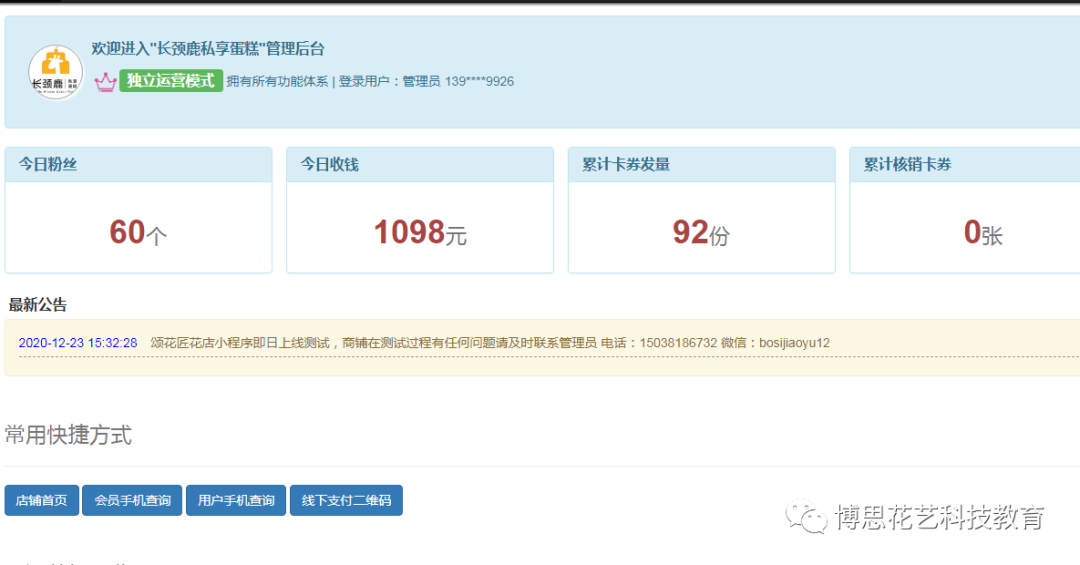Screen dimensions: 1080x565
Task: Click the 长颈鹿 shop logo
Action: [56, 72]
